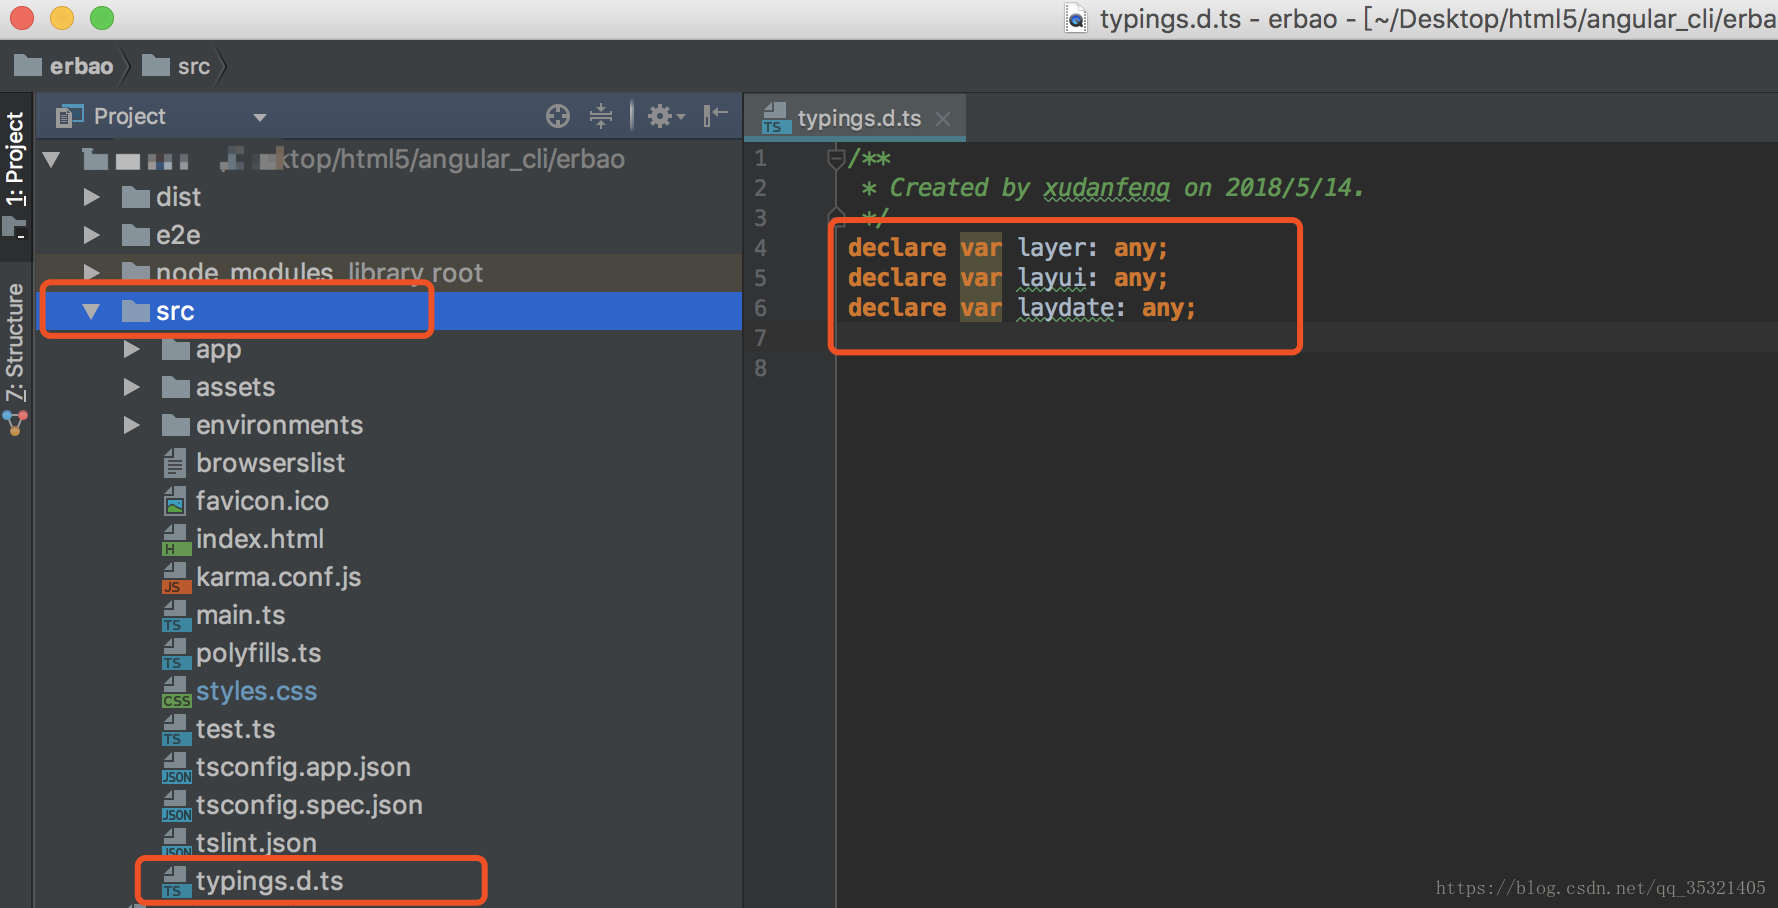Place cursor on 'layui' variable name
Image resolution: width=1778 pixels, height=908 pixels.
pyautogui.click(x=1051, y=278)
